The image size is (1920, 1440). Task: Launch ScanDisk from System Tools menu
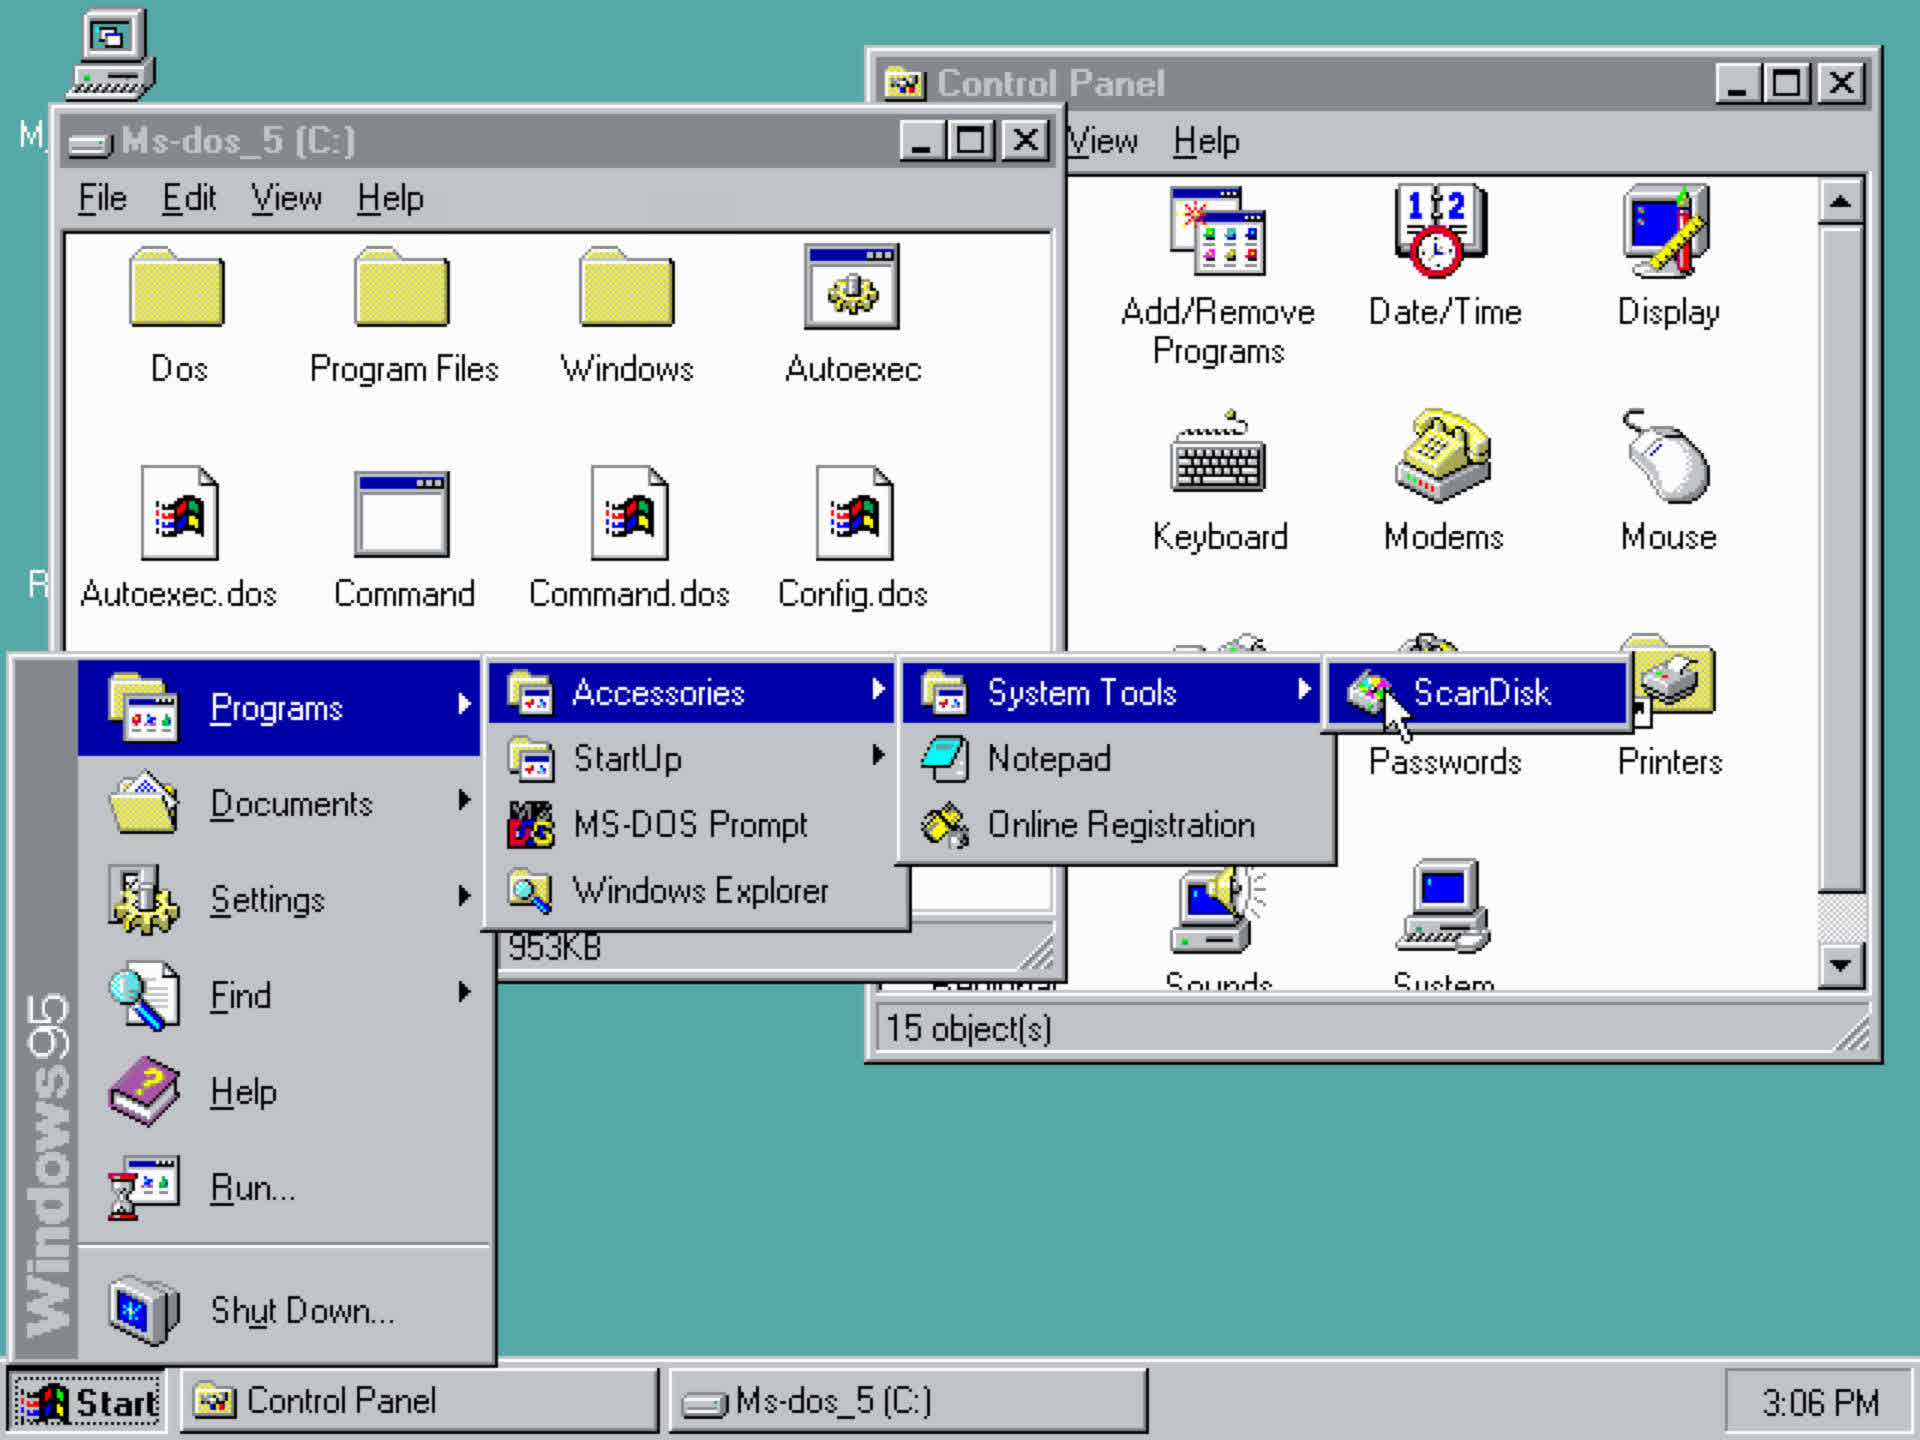click(1478, 692)
